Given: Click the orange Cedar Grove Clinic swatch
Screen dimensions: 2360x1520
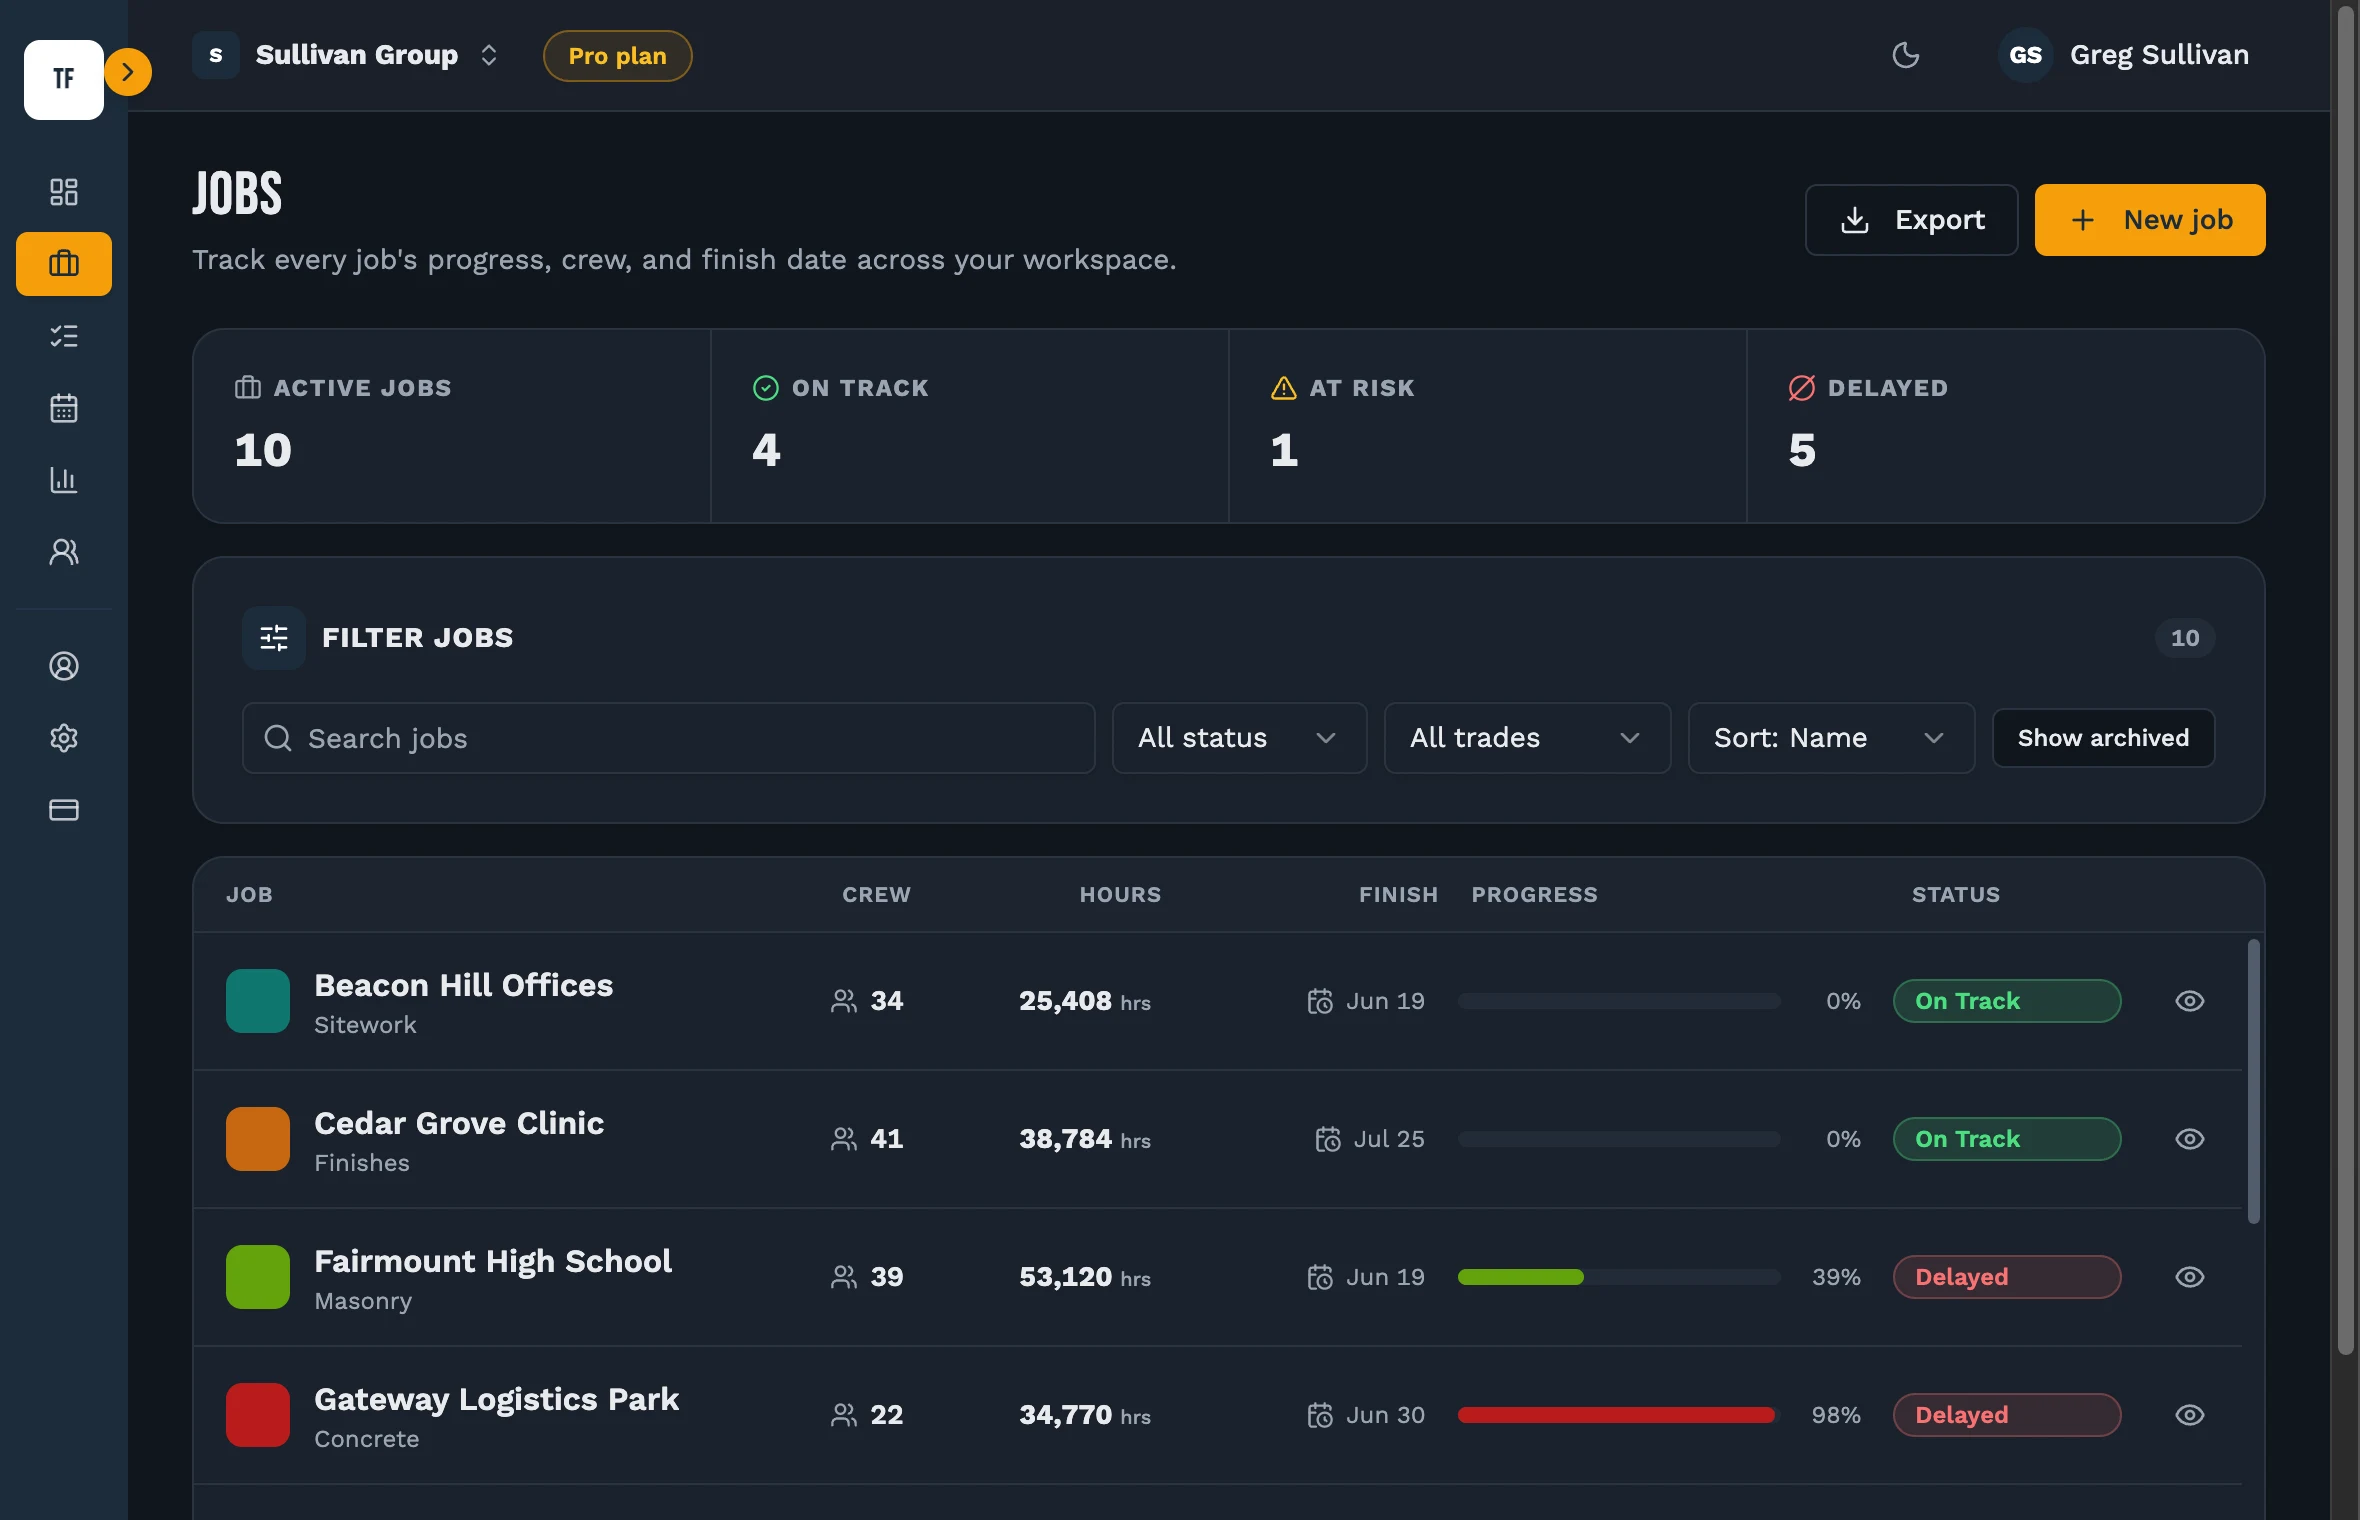Looking at the screenshot, I should 258,1139.
